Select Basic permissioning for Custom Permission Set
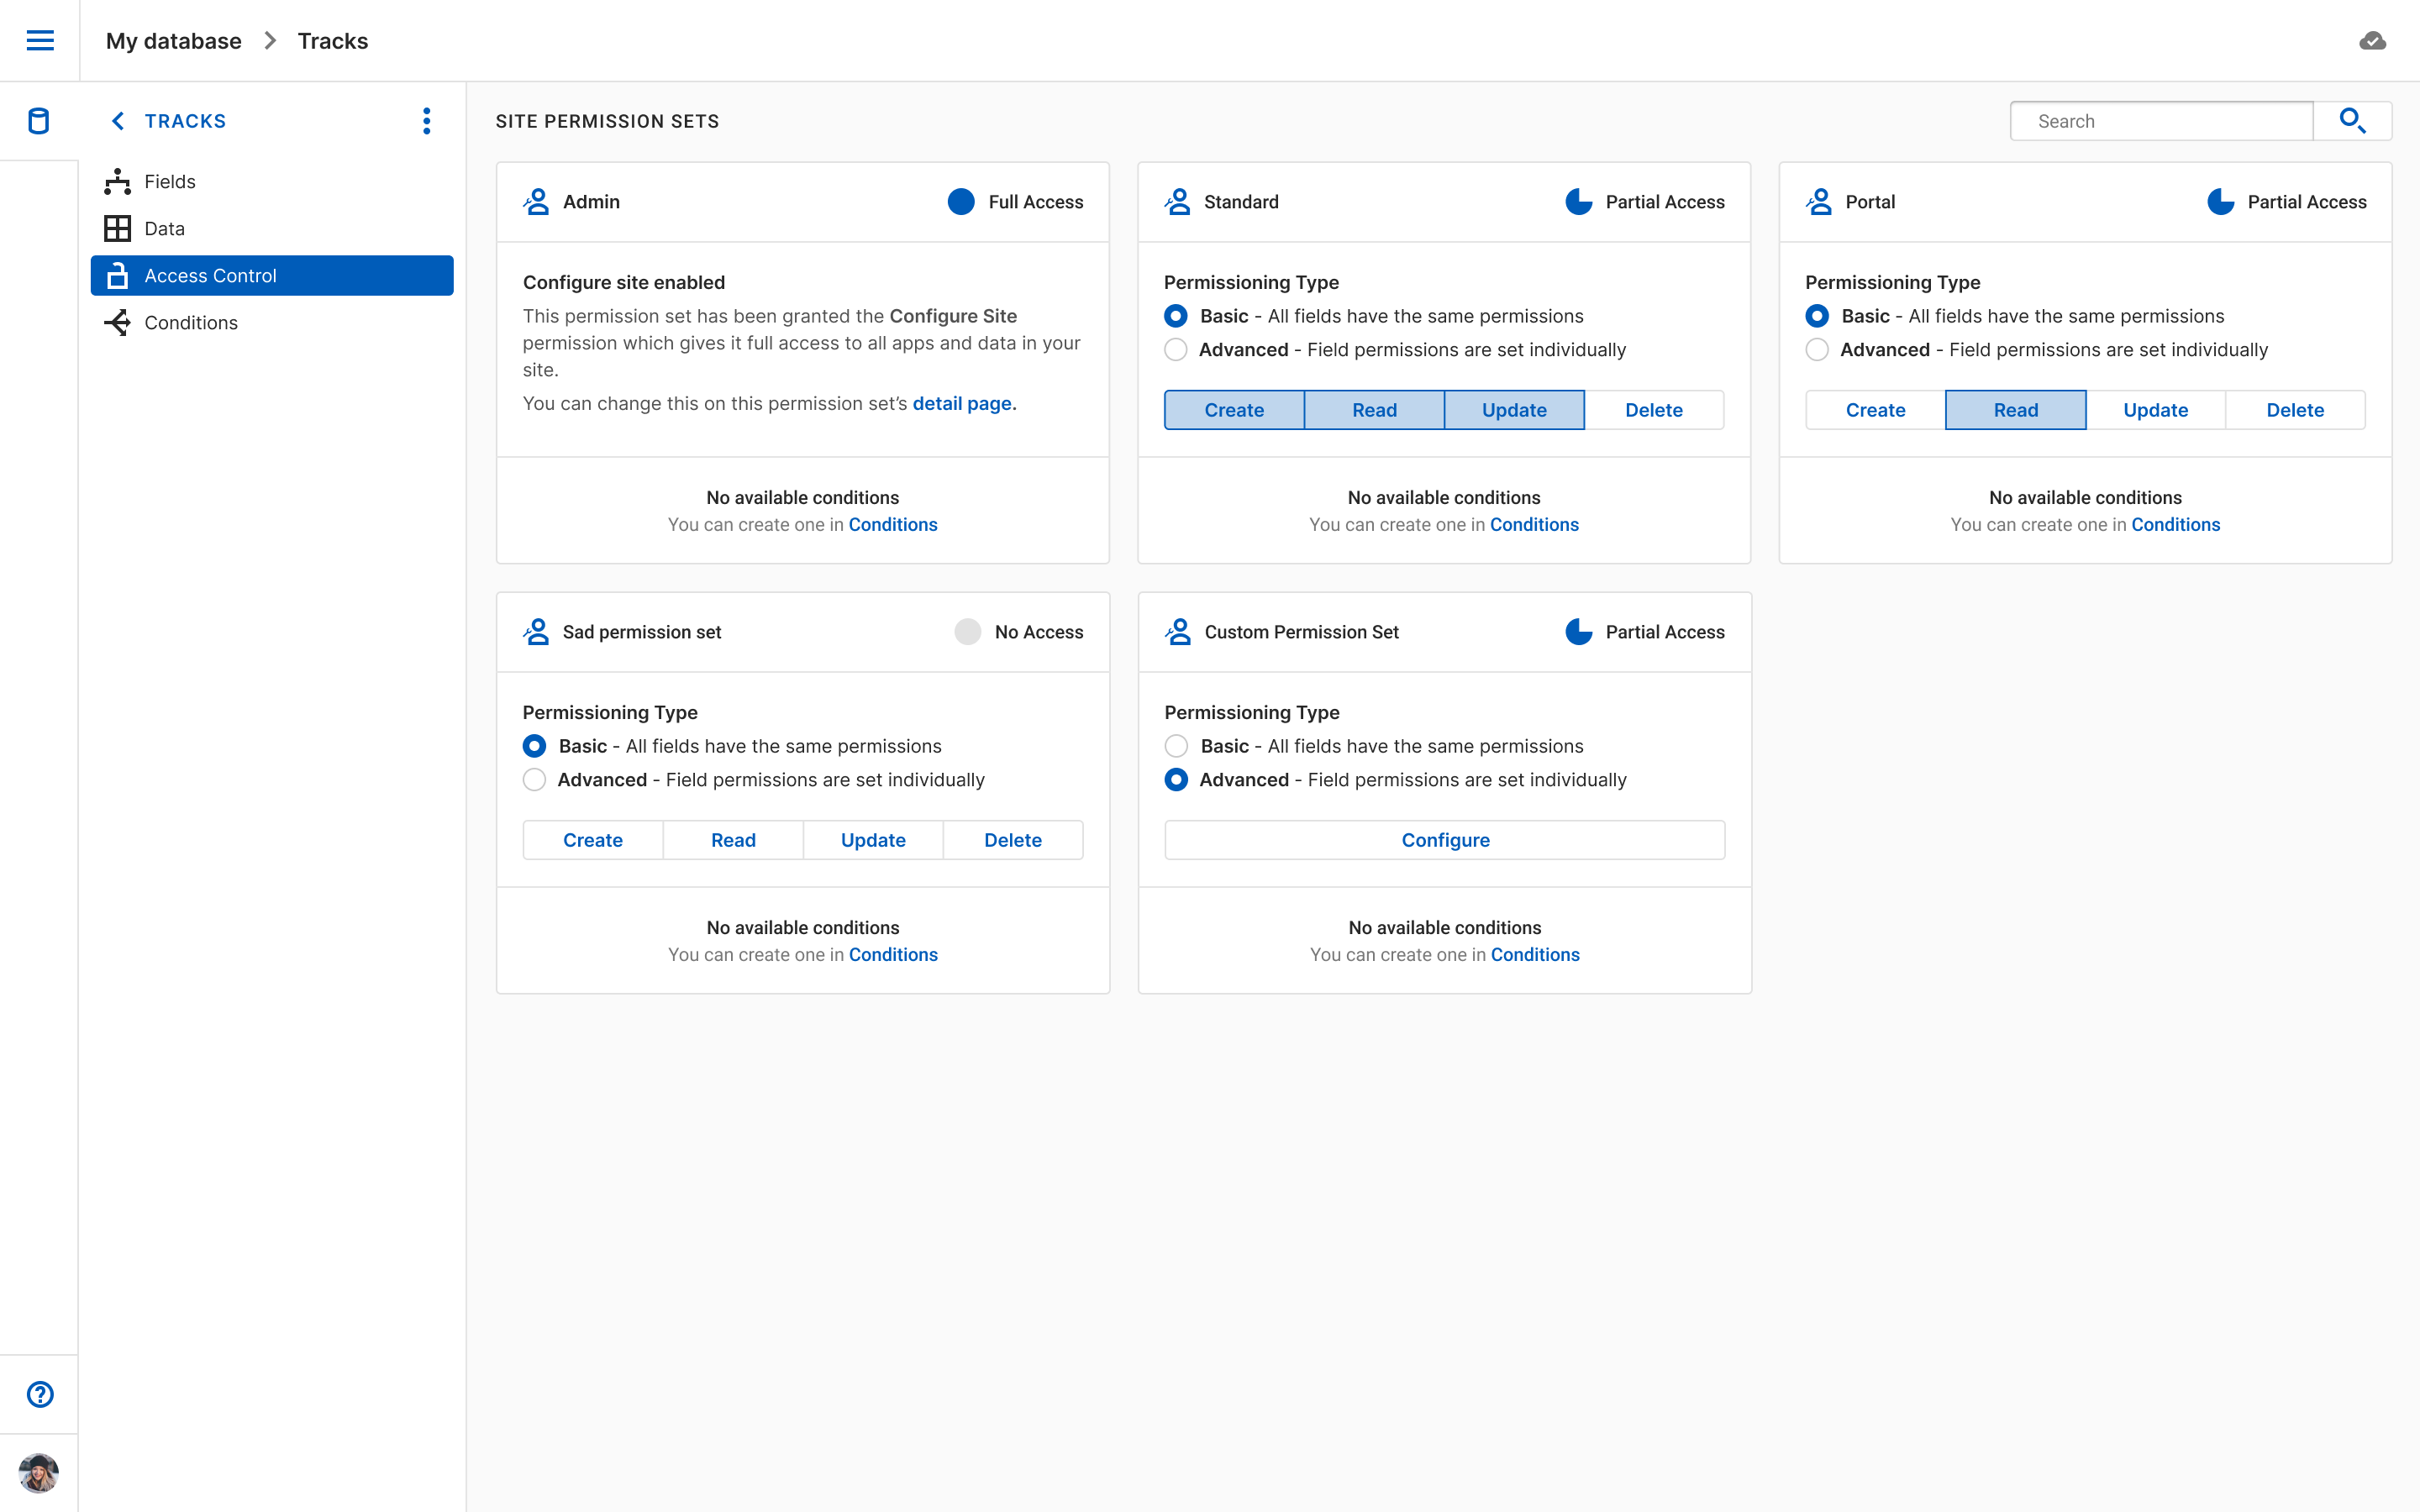Viewport: 2420px width, 1512px height. coord(1176,746)
